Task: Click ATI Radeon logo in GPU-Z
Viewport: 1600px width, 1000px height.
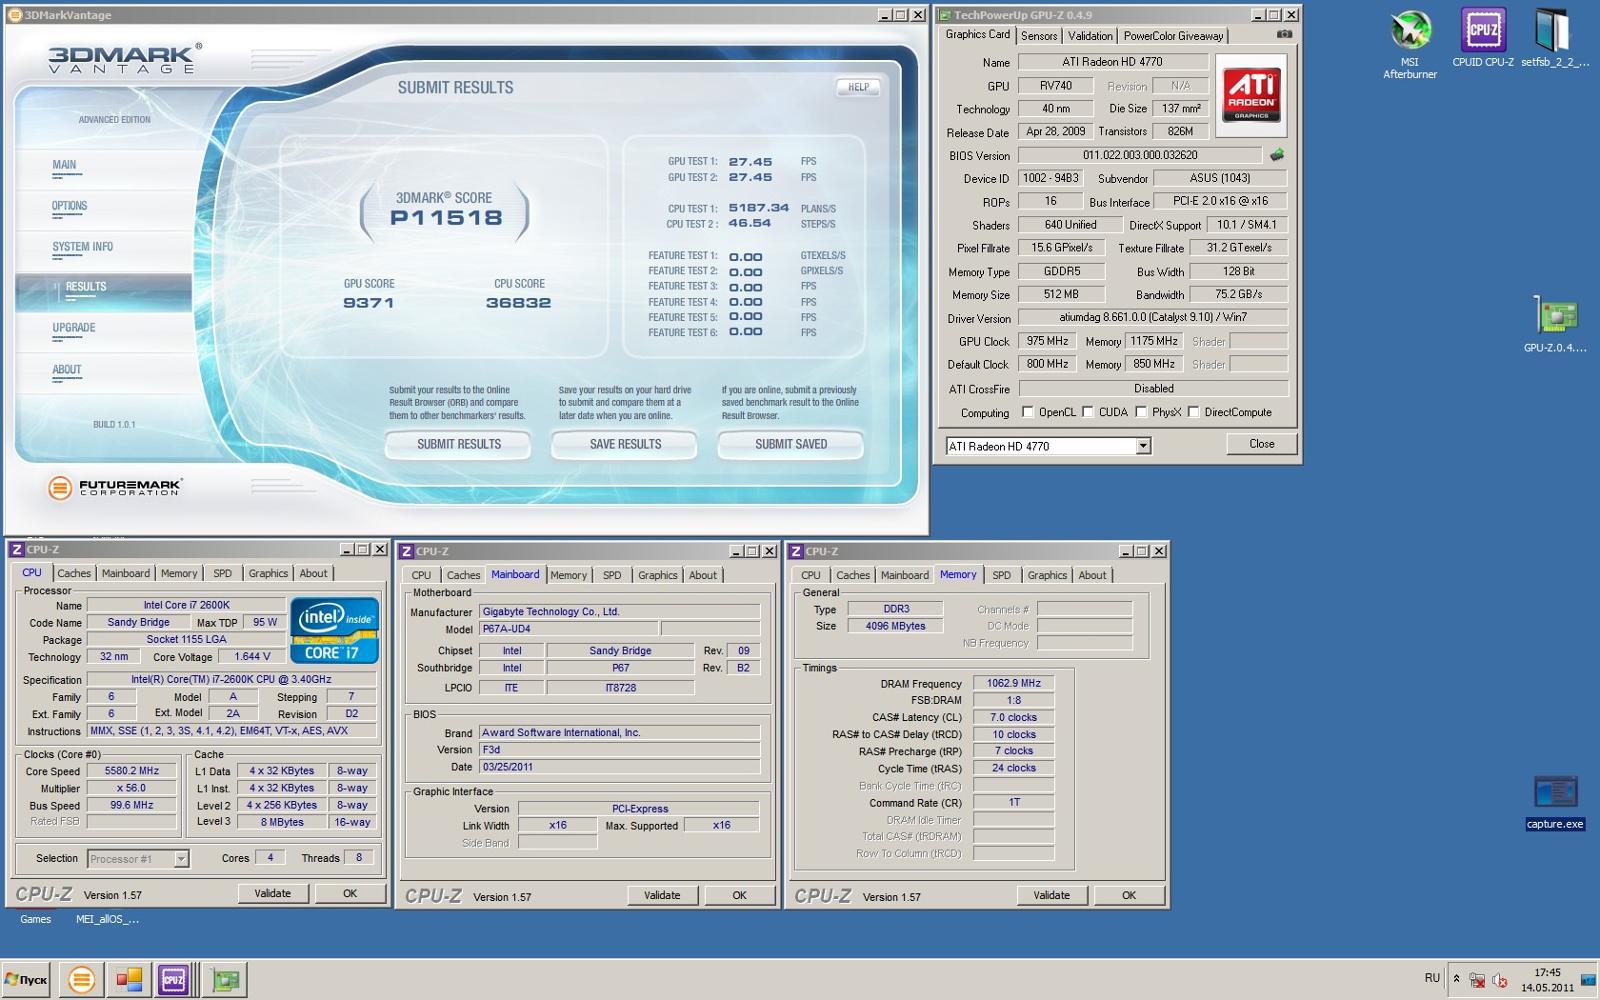Action: (1251, 96)
